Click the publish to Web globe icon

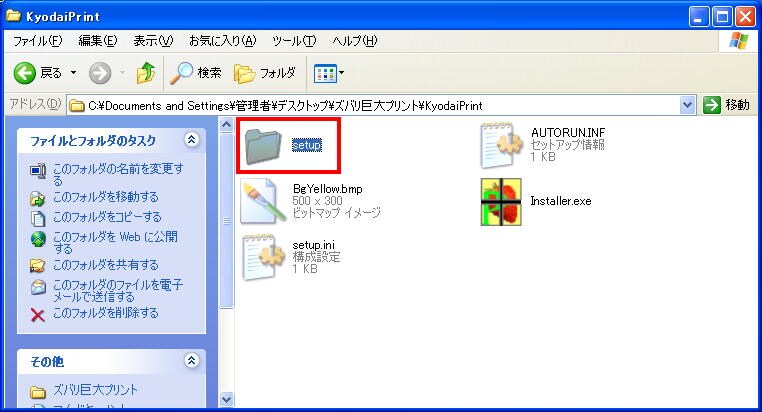(x=38, y=239)
